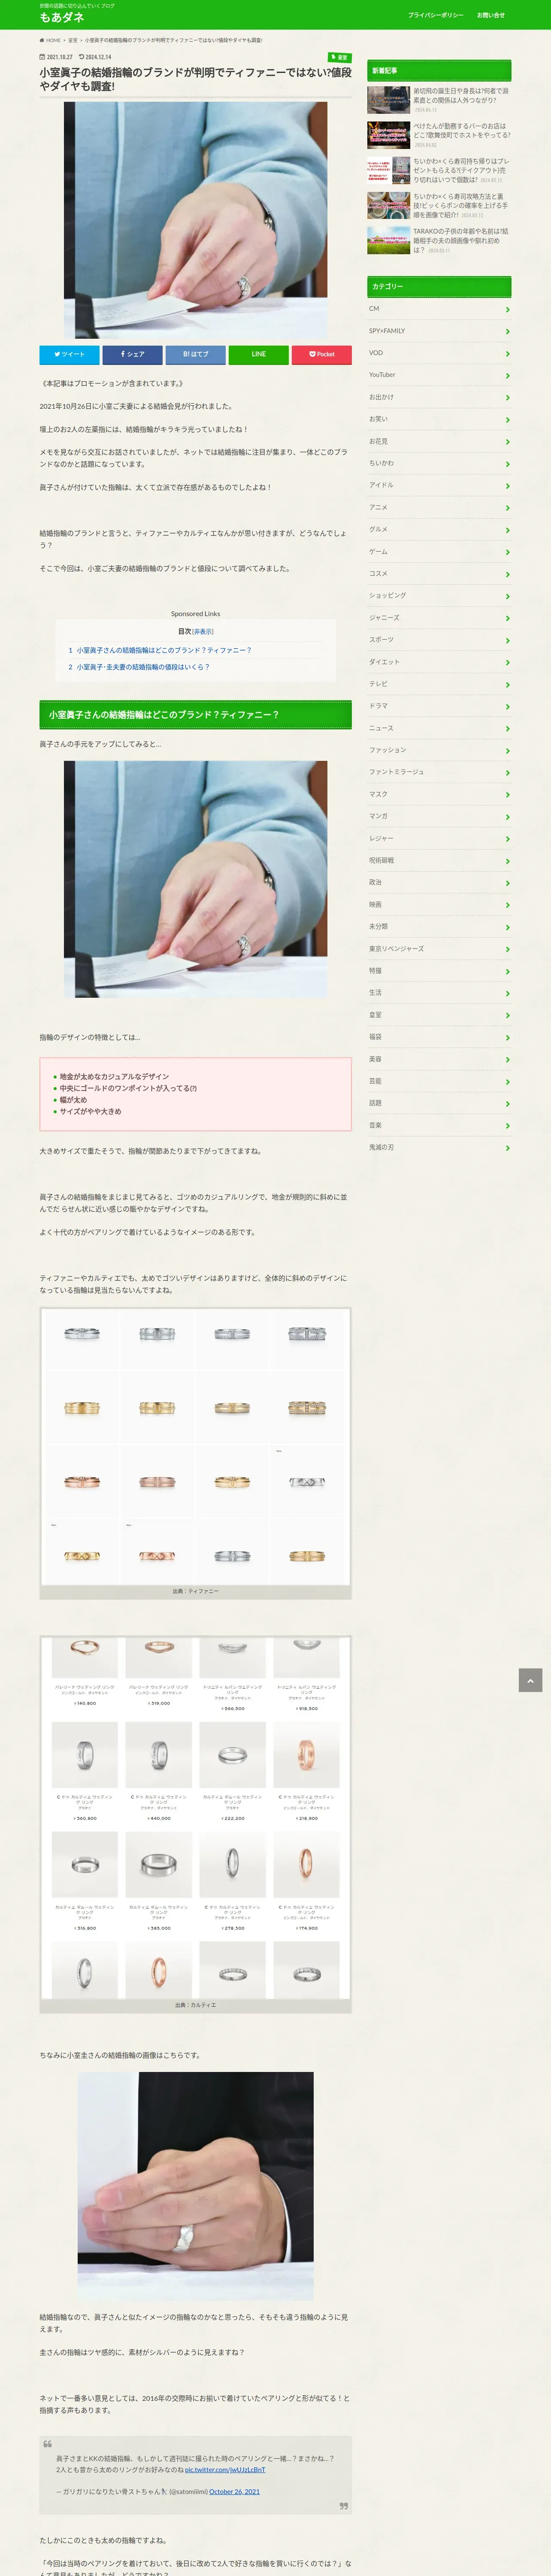
Task: Open the 東京リベンジャーズ category
Action: click(439, 948)
